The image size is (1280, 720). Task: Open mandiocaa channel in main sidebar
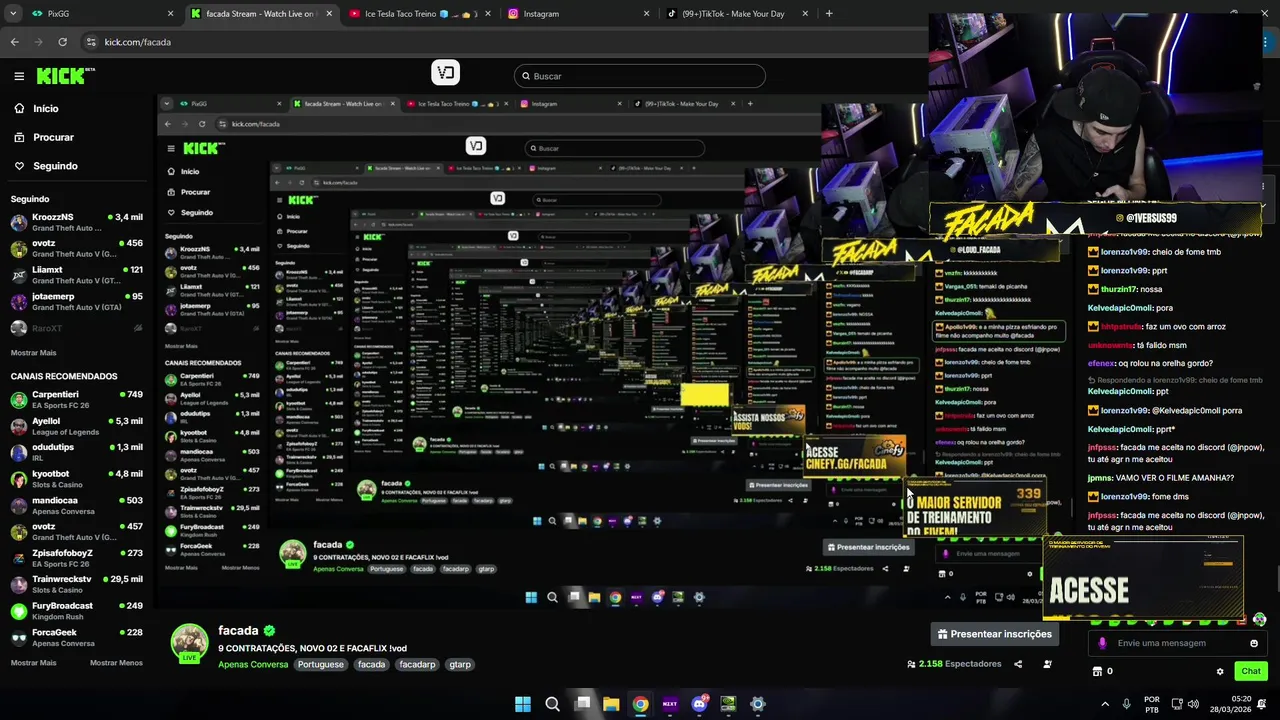coord(76,505)
